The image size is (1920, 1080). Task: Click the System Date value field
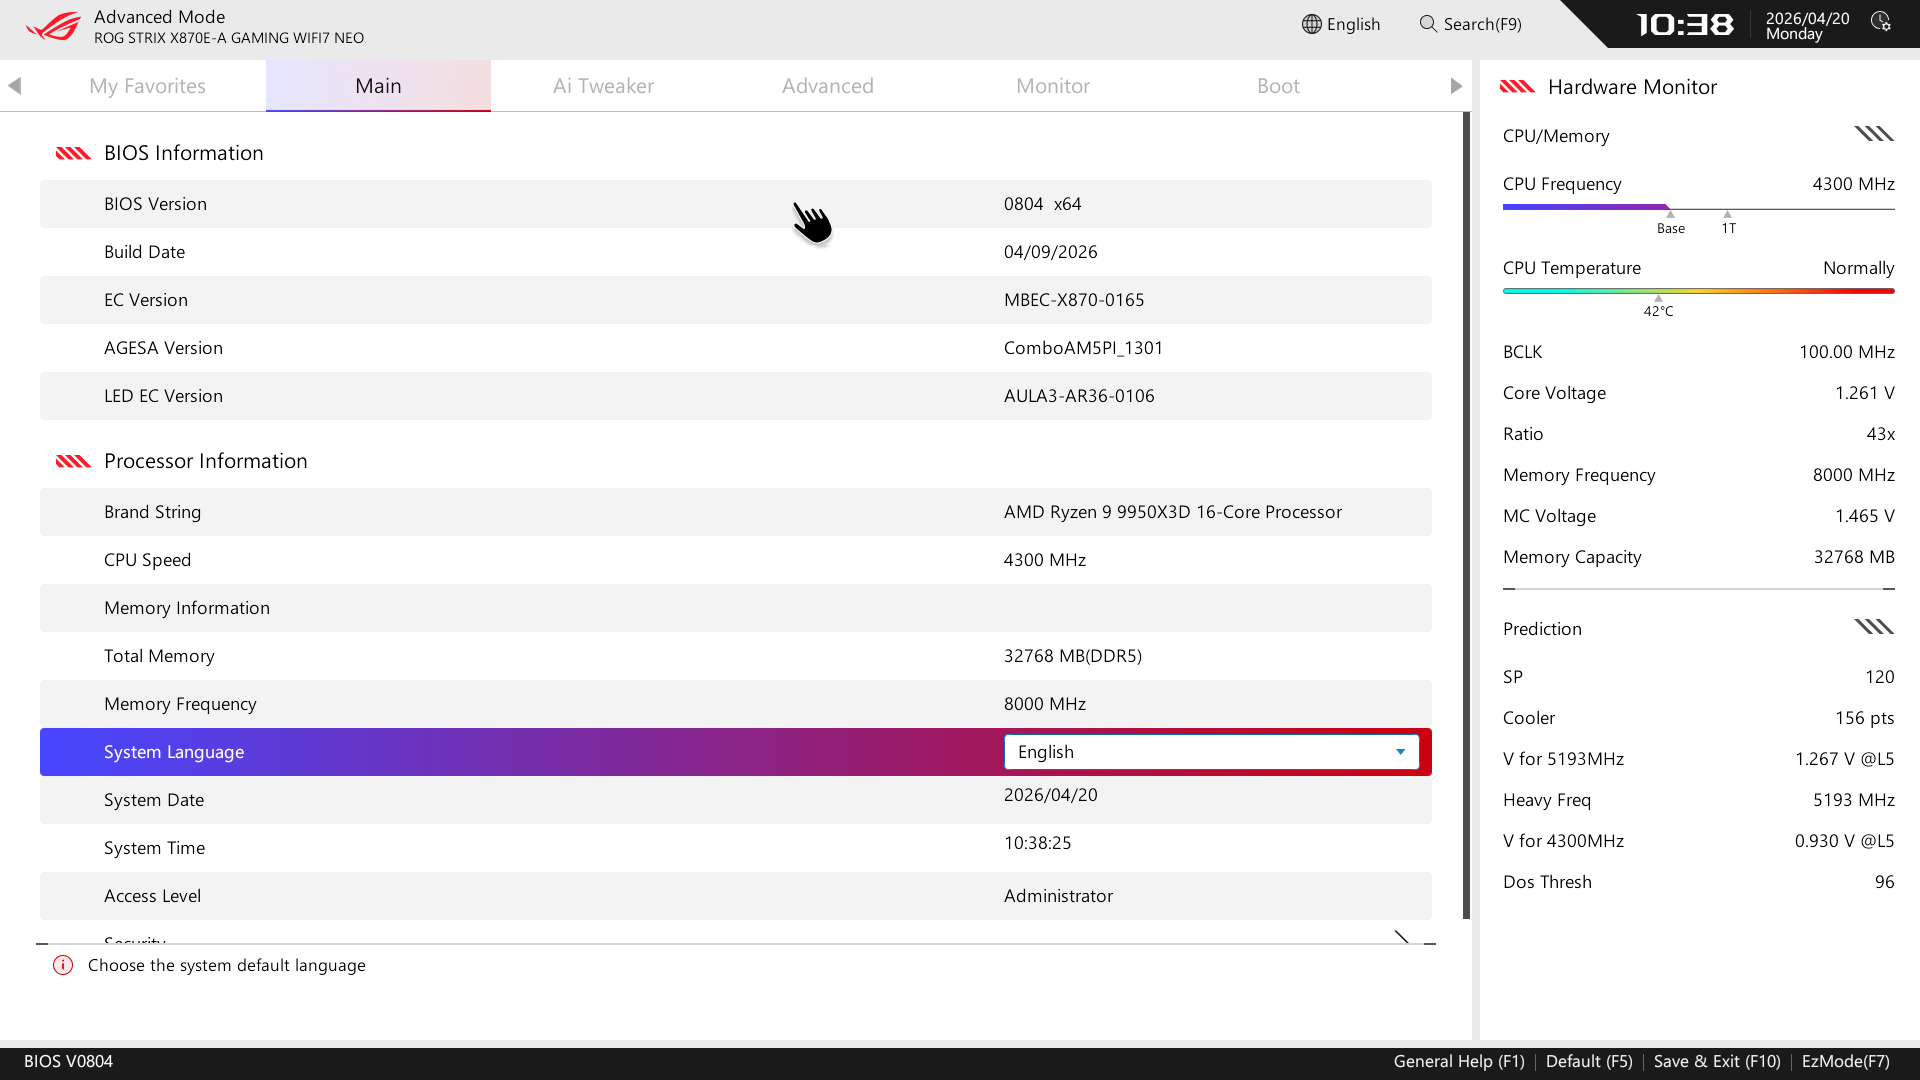tap(1050, 795)
